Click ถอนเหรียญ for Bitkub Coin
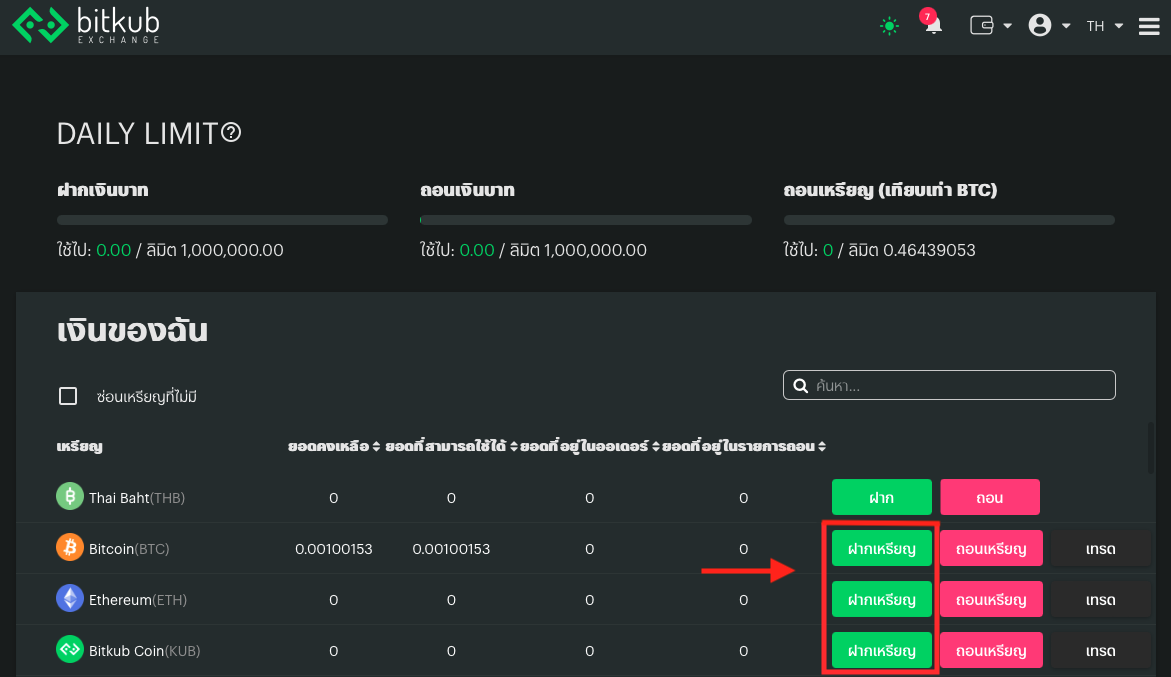This screenshot has height=677, width=1171. point(991,649)
